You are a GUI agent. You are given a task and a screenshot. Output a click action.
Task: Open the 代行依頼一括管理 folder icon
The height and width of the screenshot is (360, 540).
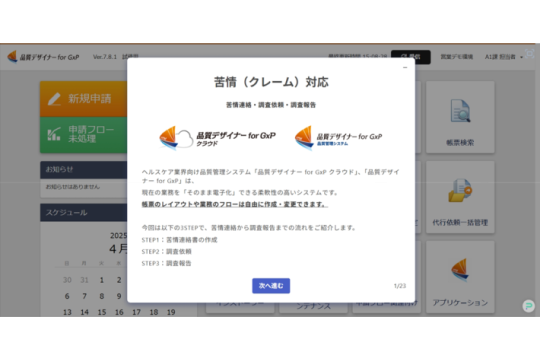(x=460, y=190)
